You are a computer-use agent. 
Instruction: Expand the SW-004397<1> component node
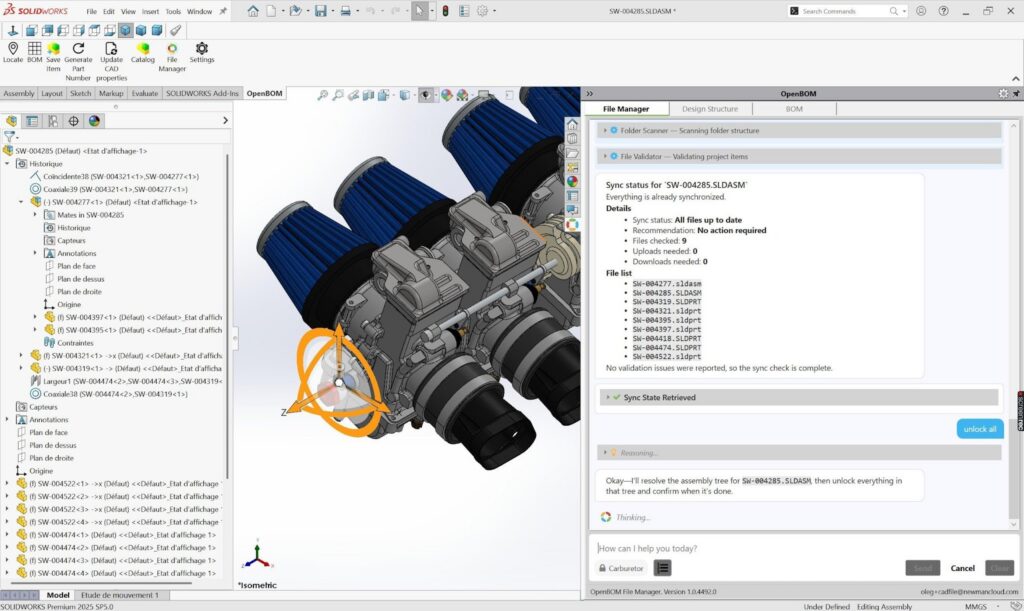pos(35,317)
